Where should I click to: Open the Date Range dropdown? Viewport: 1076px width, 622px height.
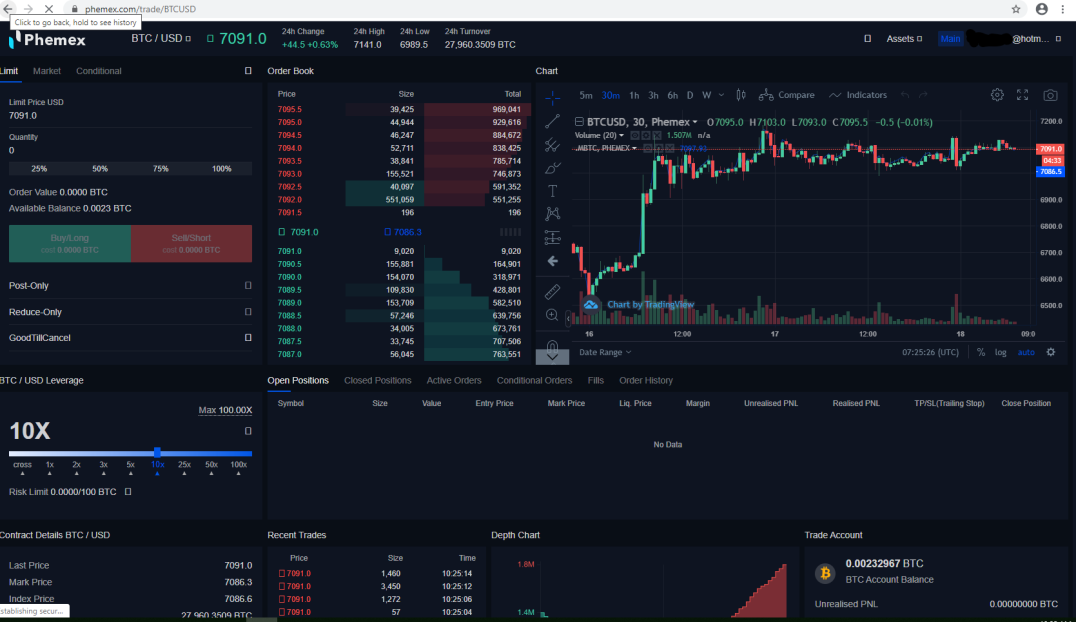[605, 352]
